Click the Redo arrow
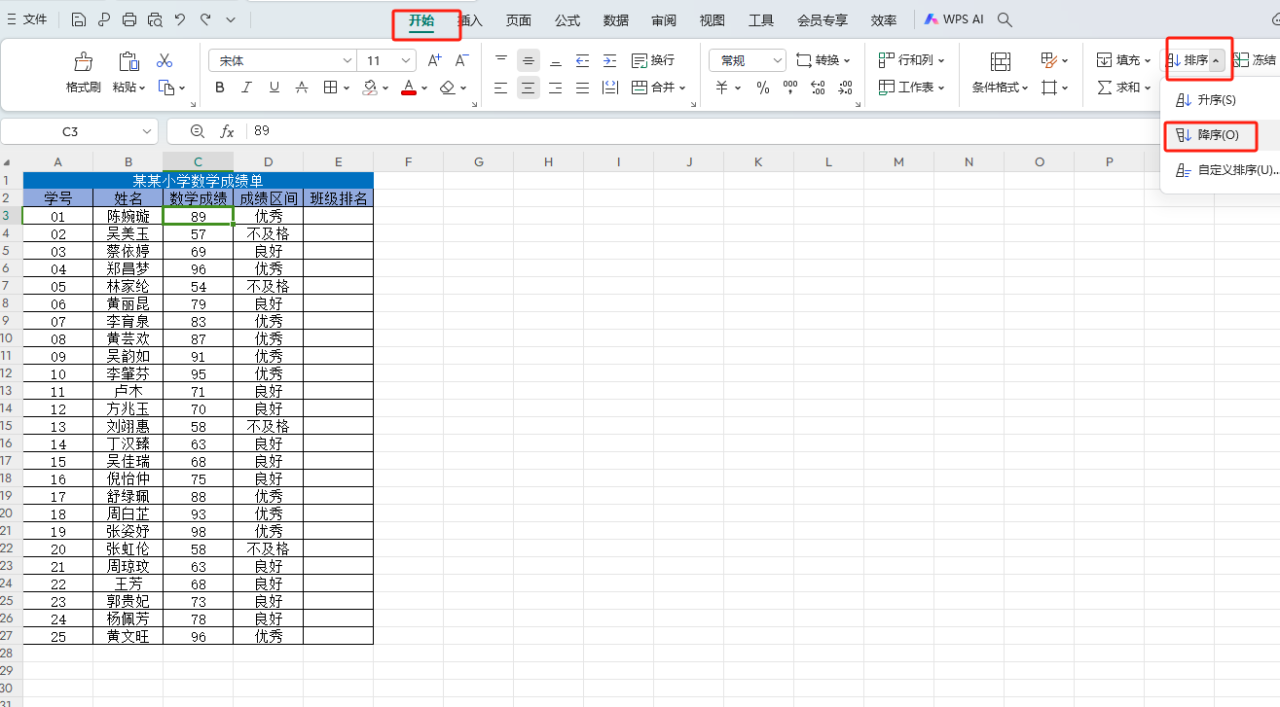This screenshot has width=1280, height=707. click(205, 20)
